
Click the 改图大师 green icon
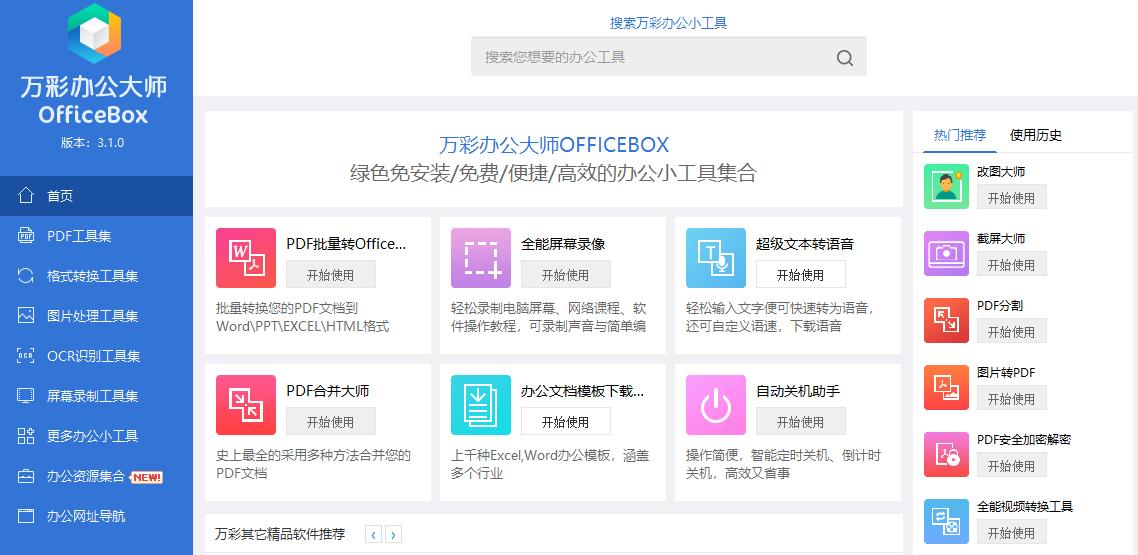coord(946,186)
